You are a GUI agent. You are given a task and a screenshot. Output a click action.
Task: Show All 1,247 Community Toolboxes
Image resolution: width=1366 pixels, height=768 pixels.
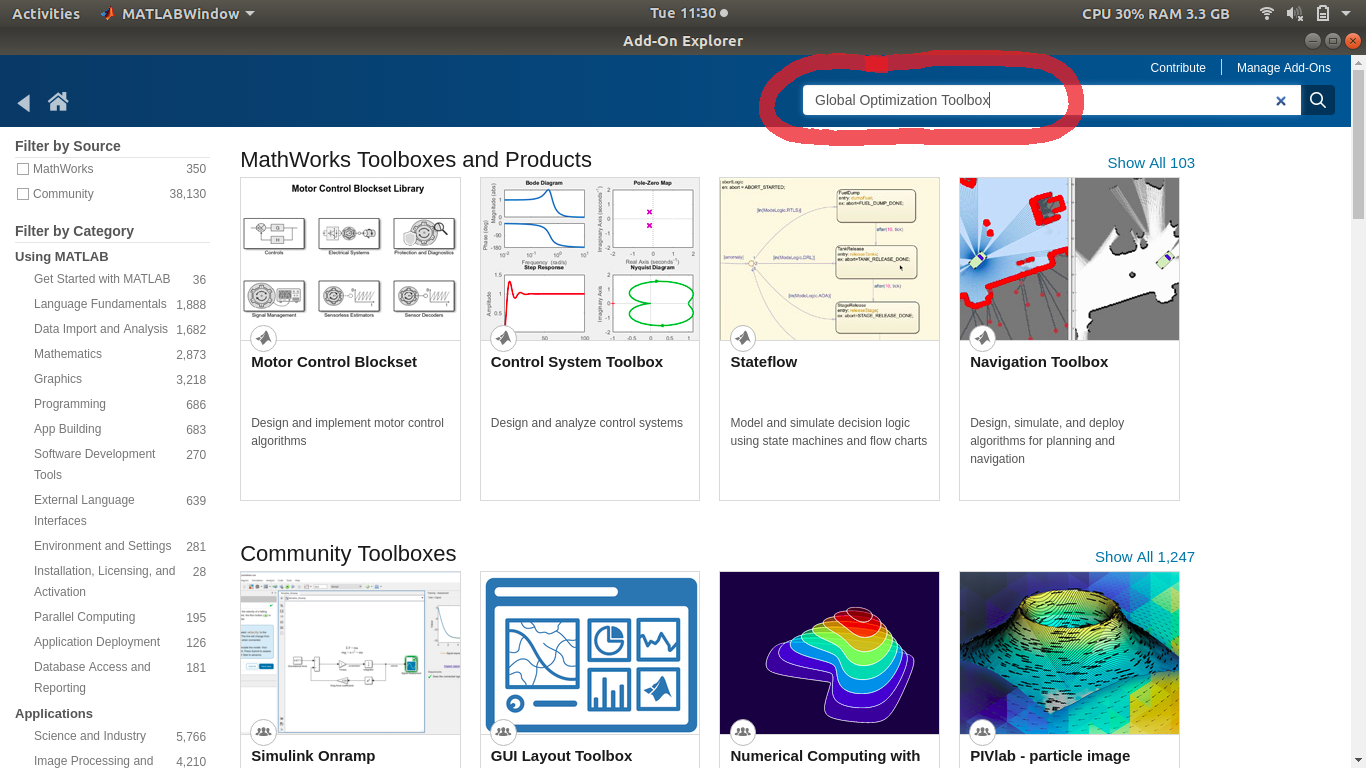click(1145, 557)
